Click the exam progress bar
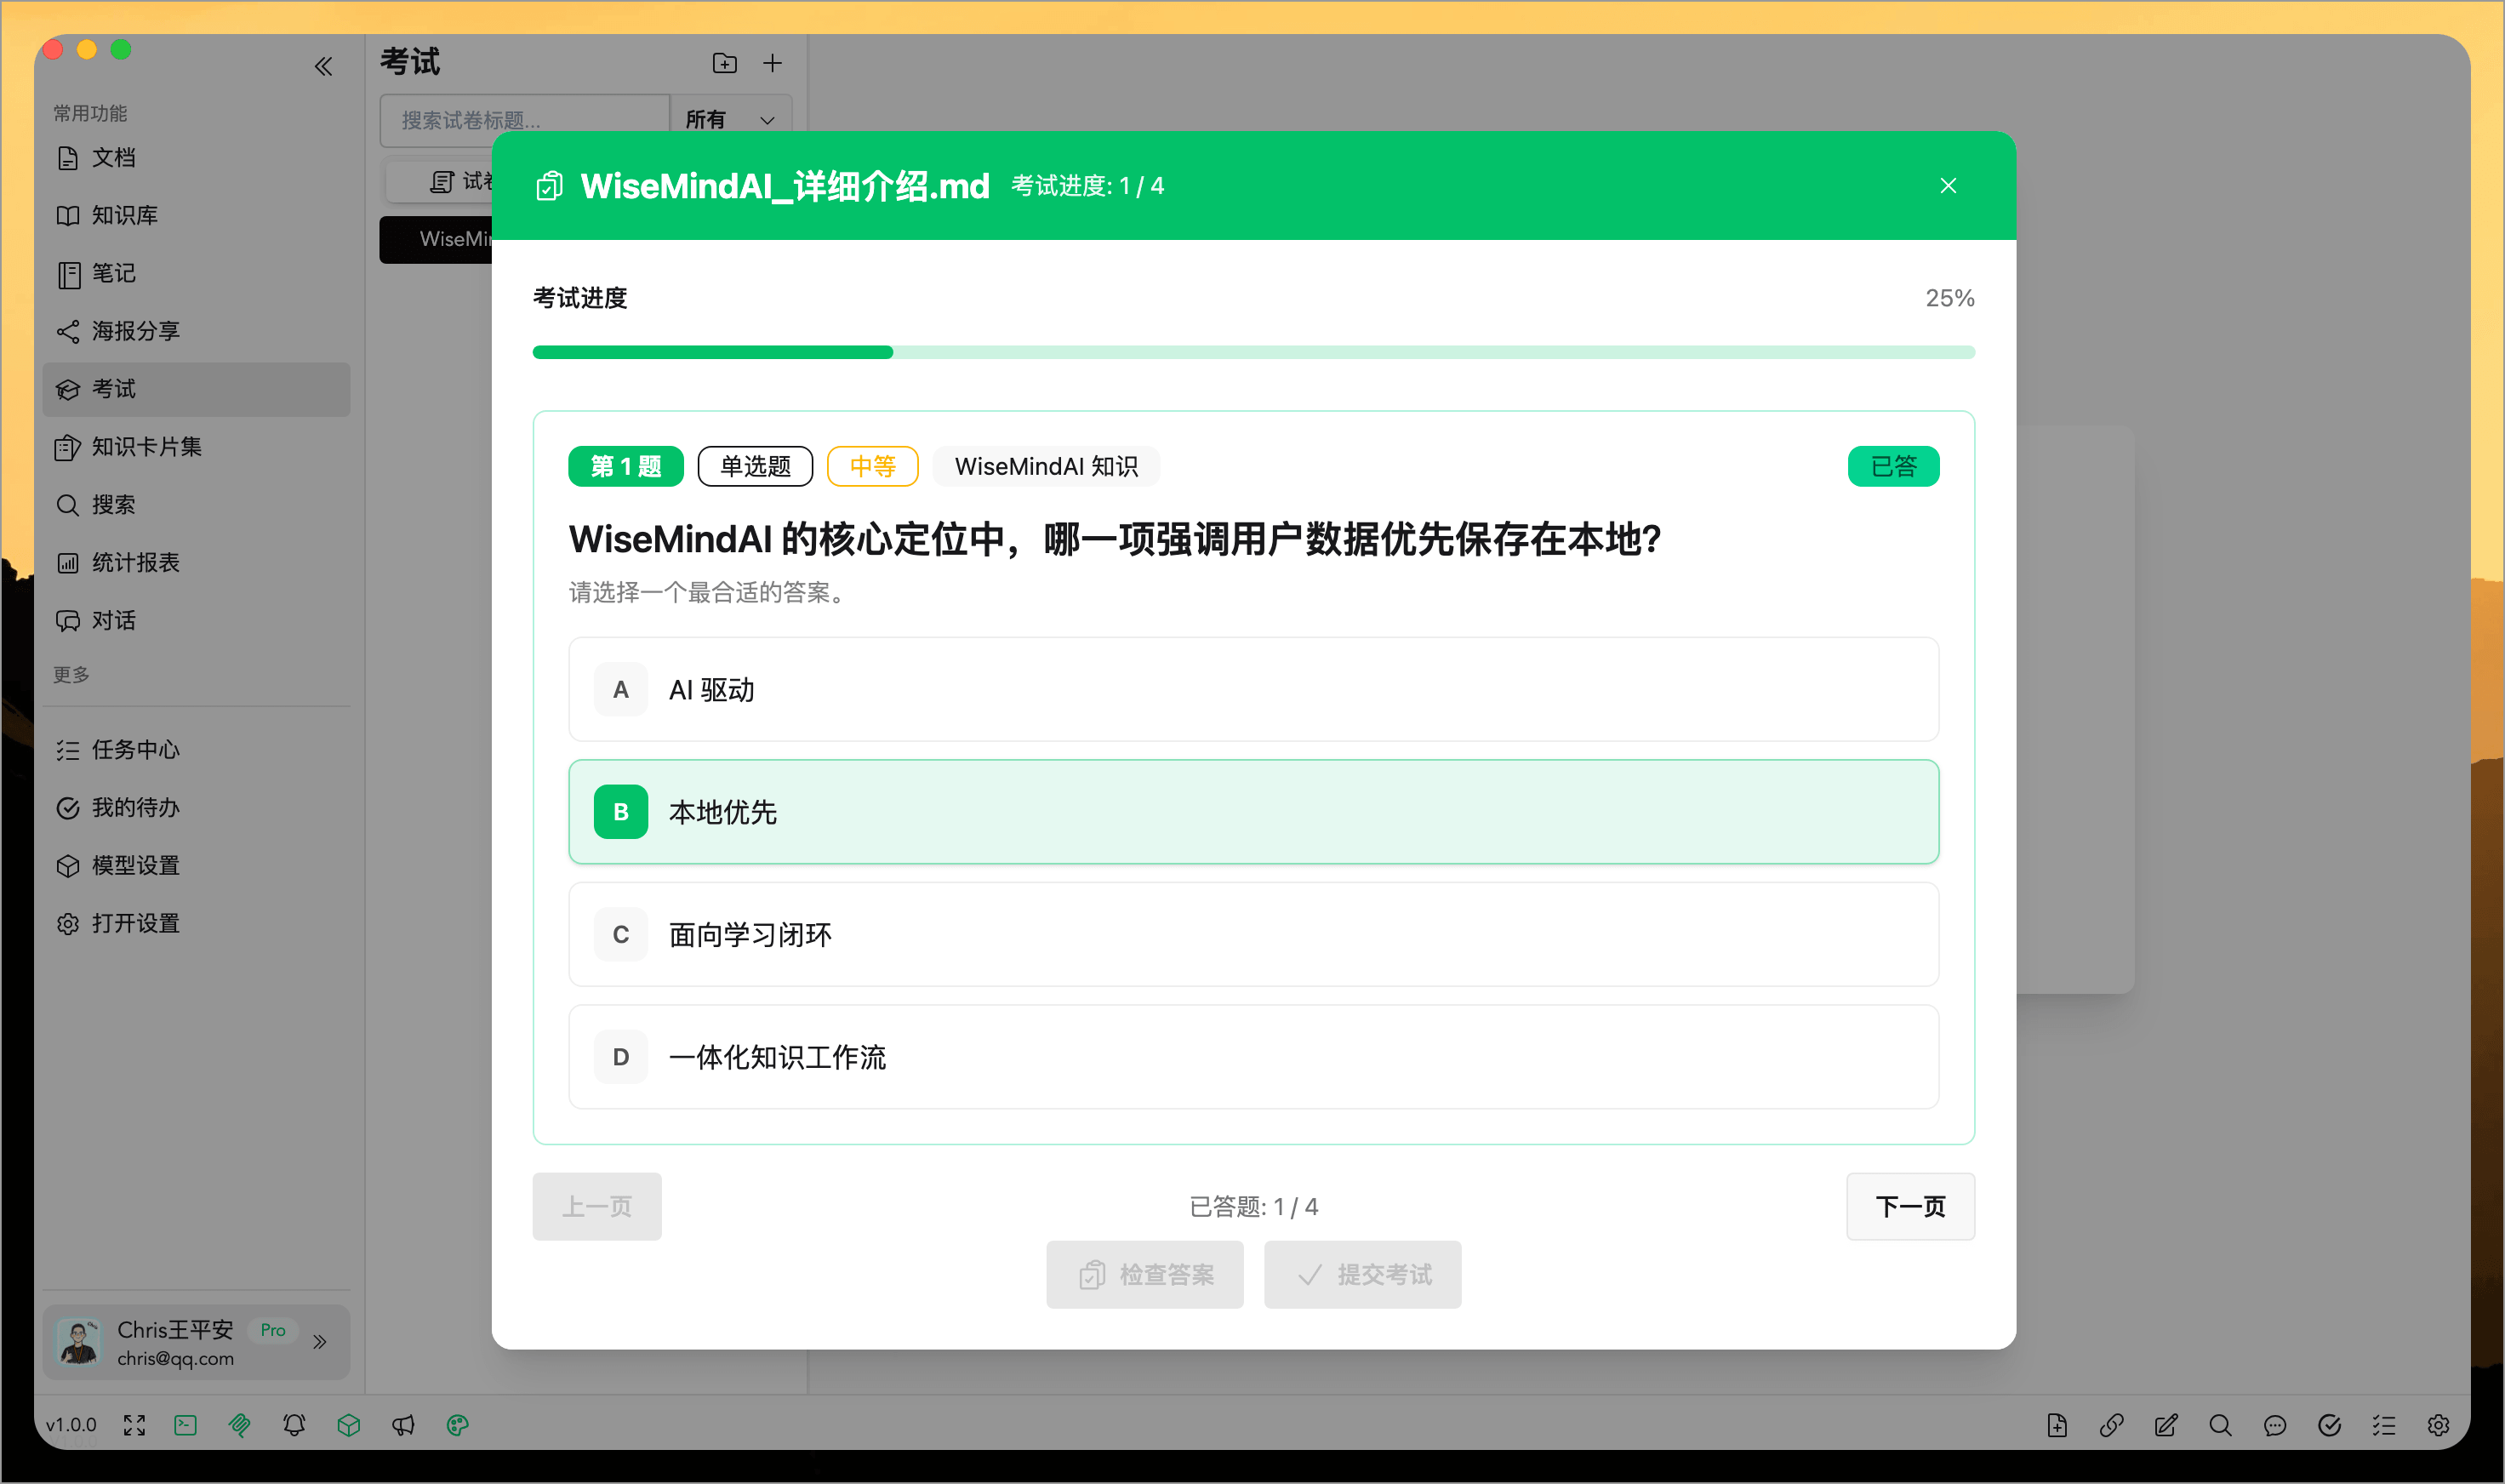 [1253, 351]
